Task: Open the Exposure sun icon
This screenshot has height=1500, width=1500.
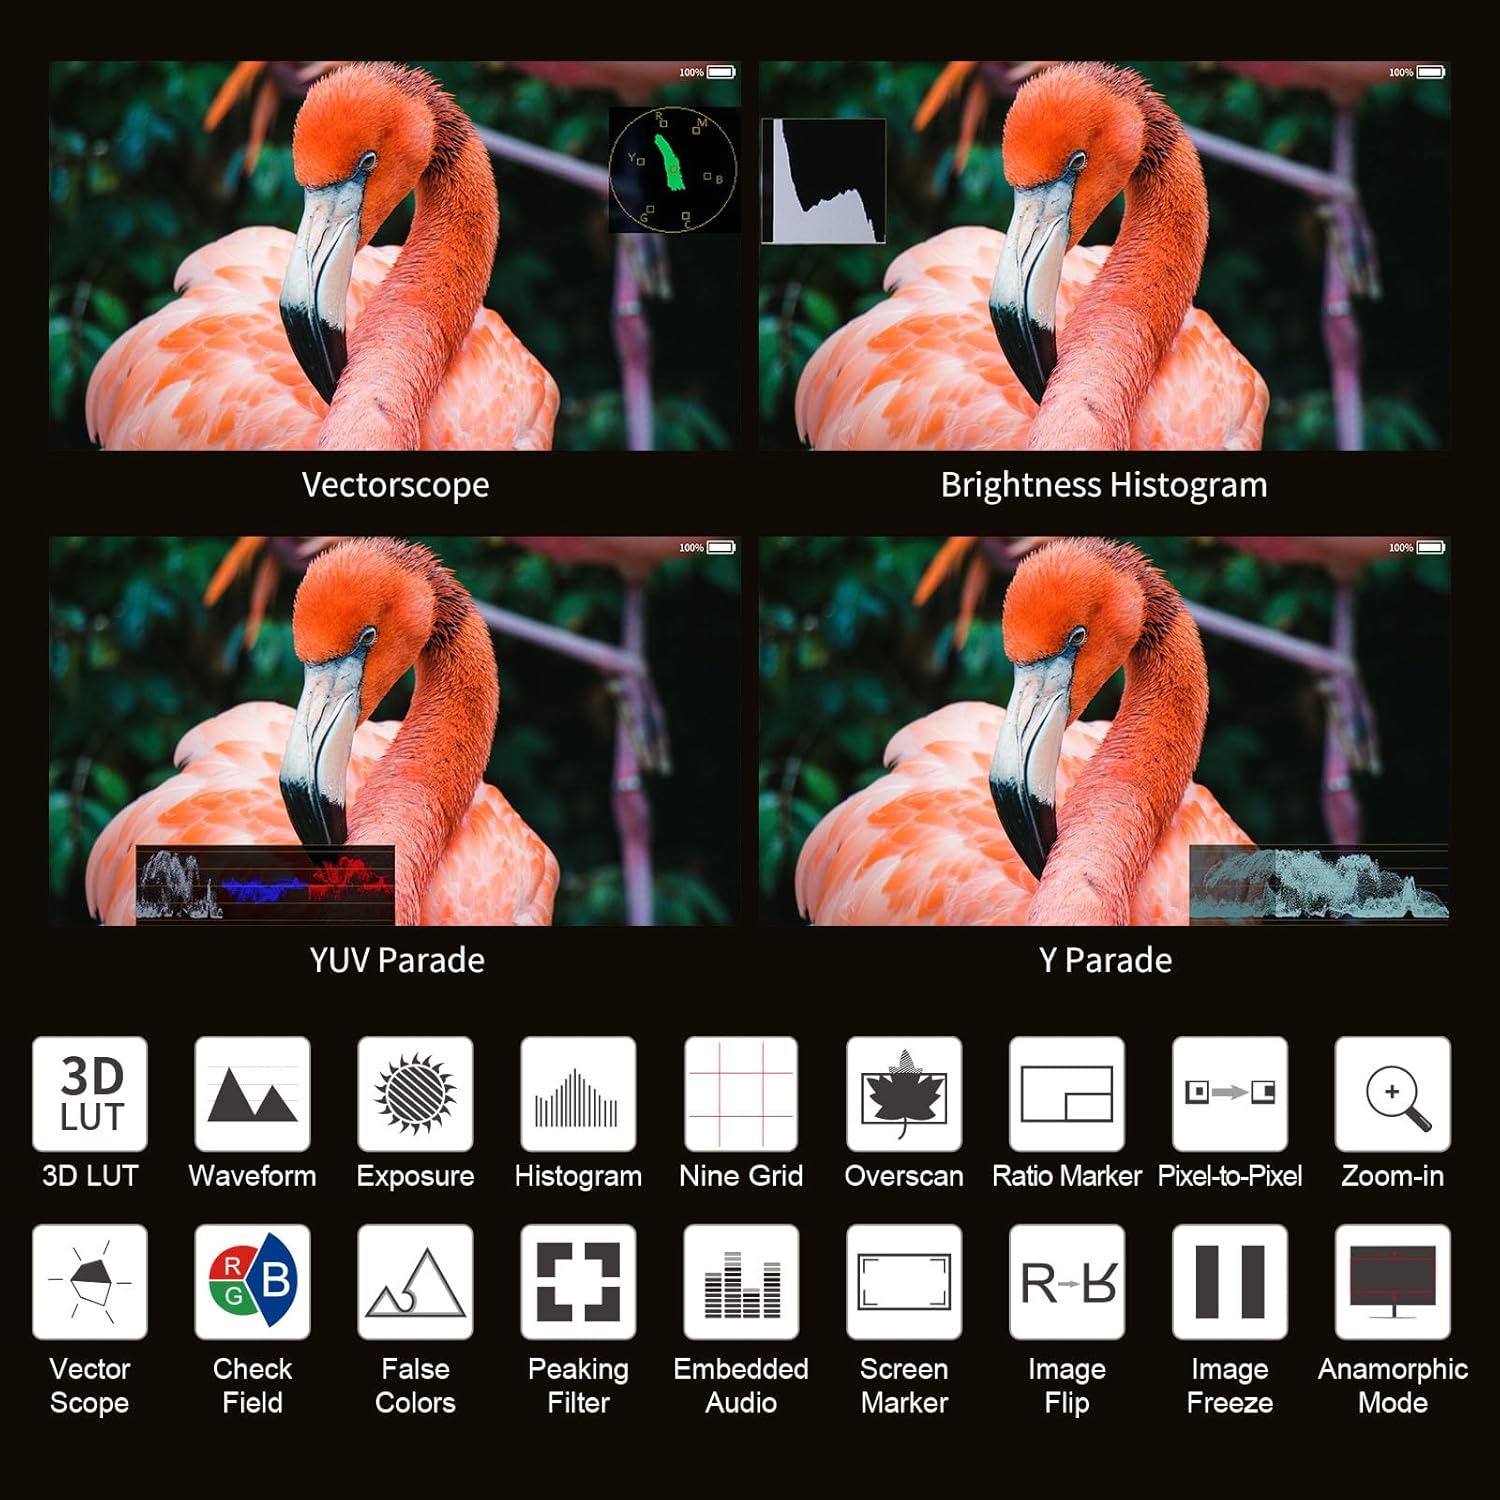Action: (415, 1094)
